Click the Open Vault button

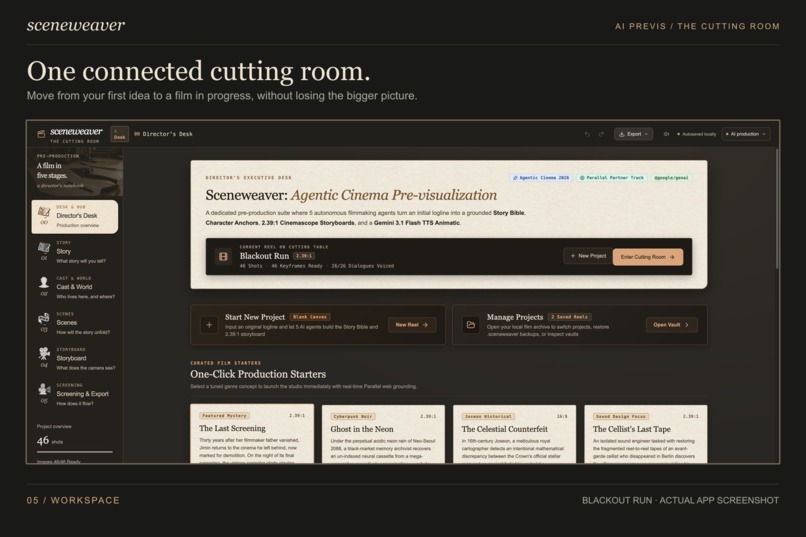tap(671, 325)
